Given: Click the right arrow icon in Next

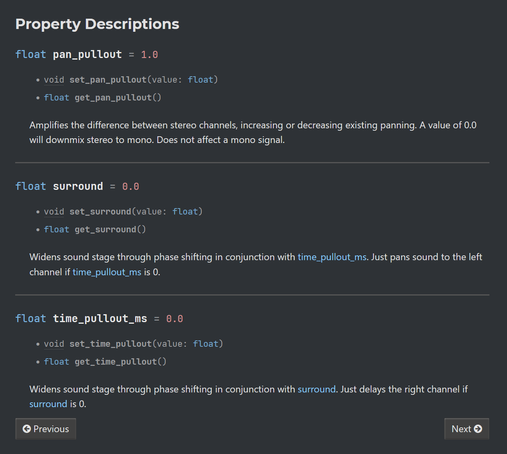Looking at the screenshot, I should 478,429.
